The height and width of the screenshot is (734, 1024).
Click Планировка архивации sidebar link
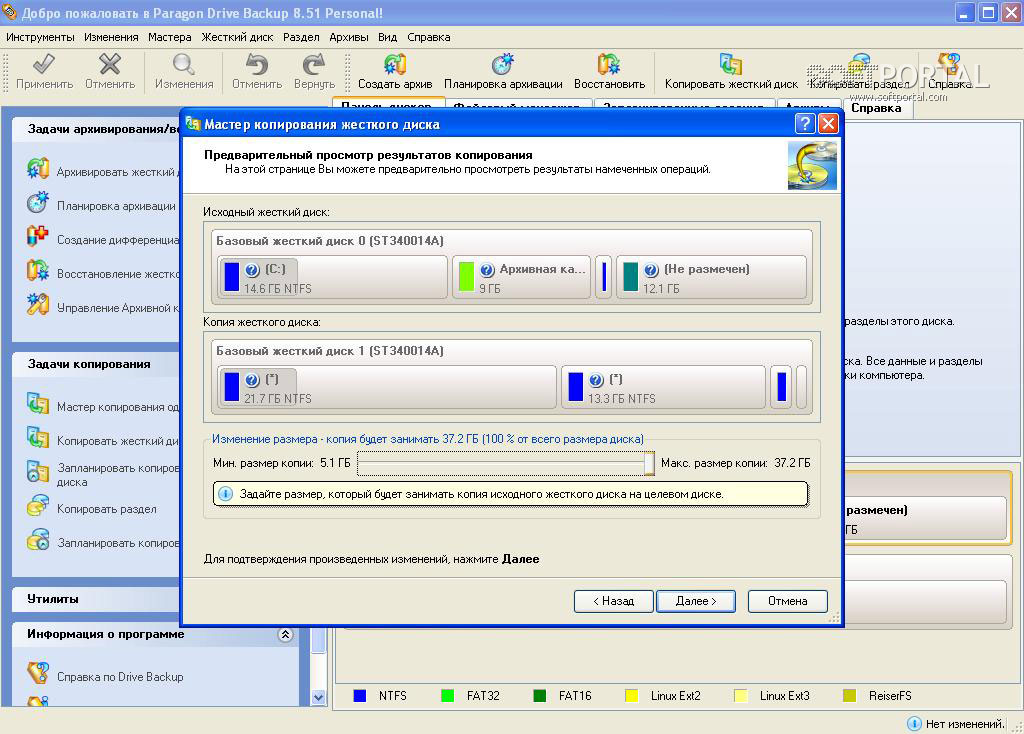[116, 206]
